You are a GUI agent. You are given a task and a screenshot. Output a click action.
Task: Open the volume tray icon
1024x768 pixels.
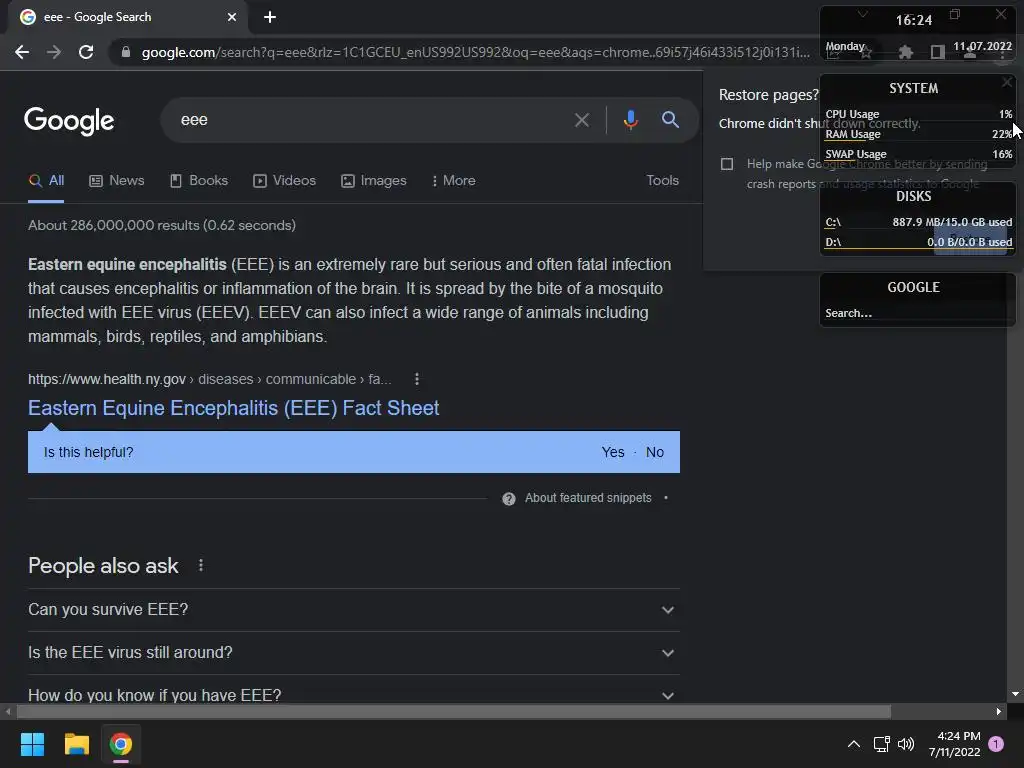point(906,744)
